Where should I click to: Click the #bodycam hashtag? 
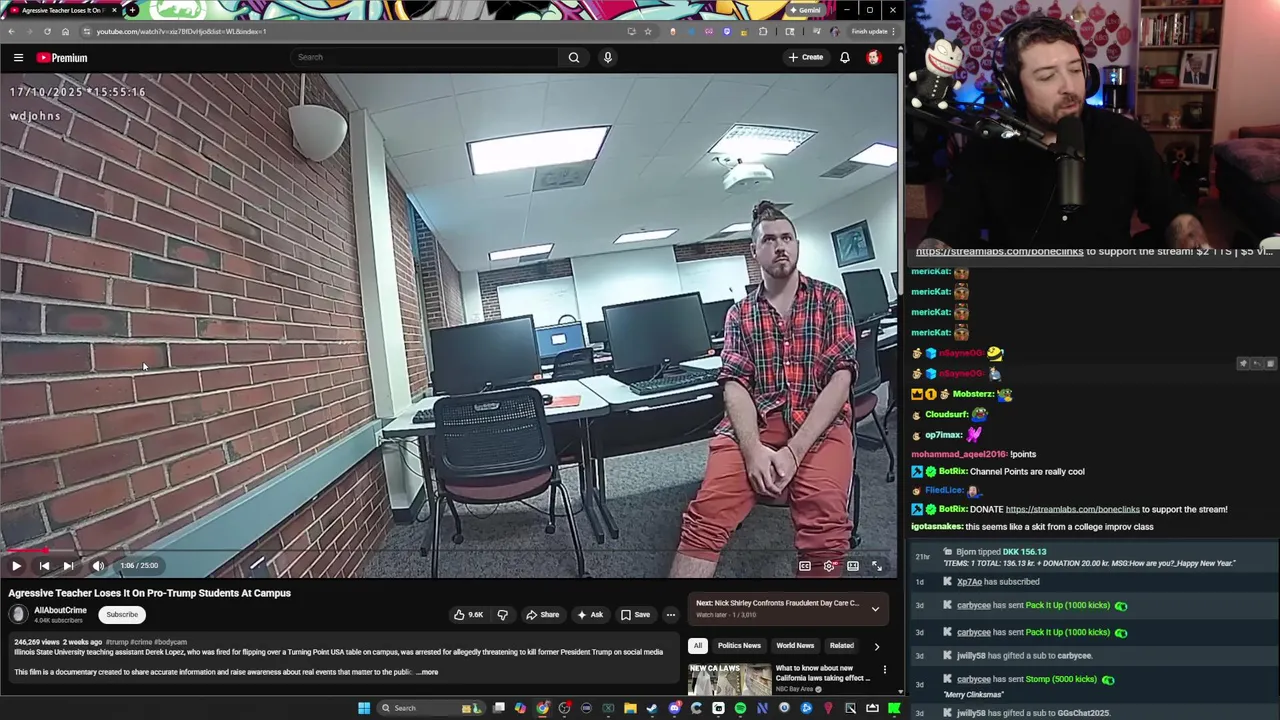[x=170, y=642]
